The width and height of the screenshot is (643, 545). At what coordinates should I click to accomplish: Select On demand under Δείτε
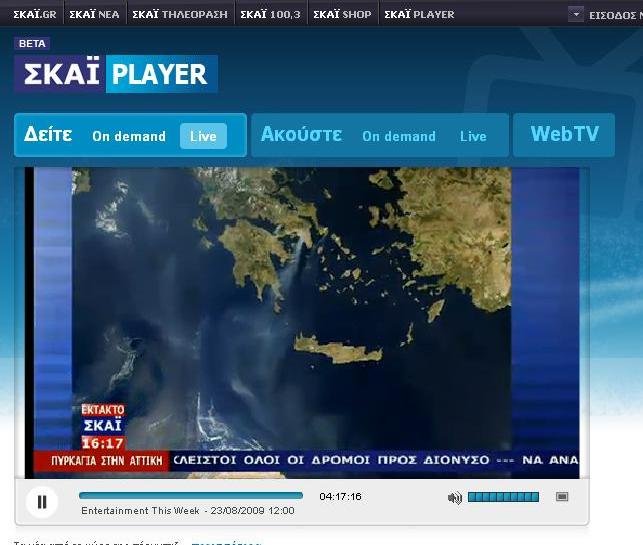tap(129, 136)
